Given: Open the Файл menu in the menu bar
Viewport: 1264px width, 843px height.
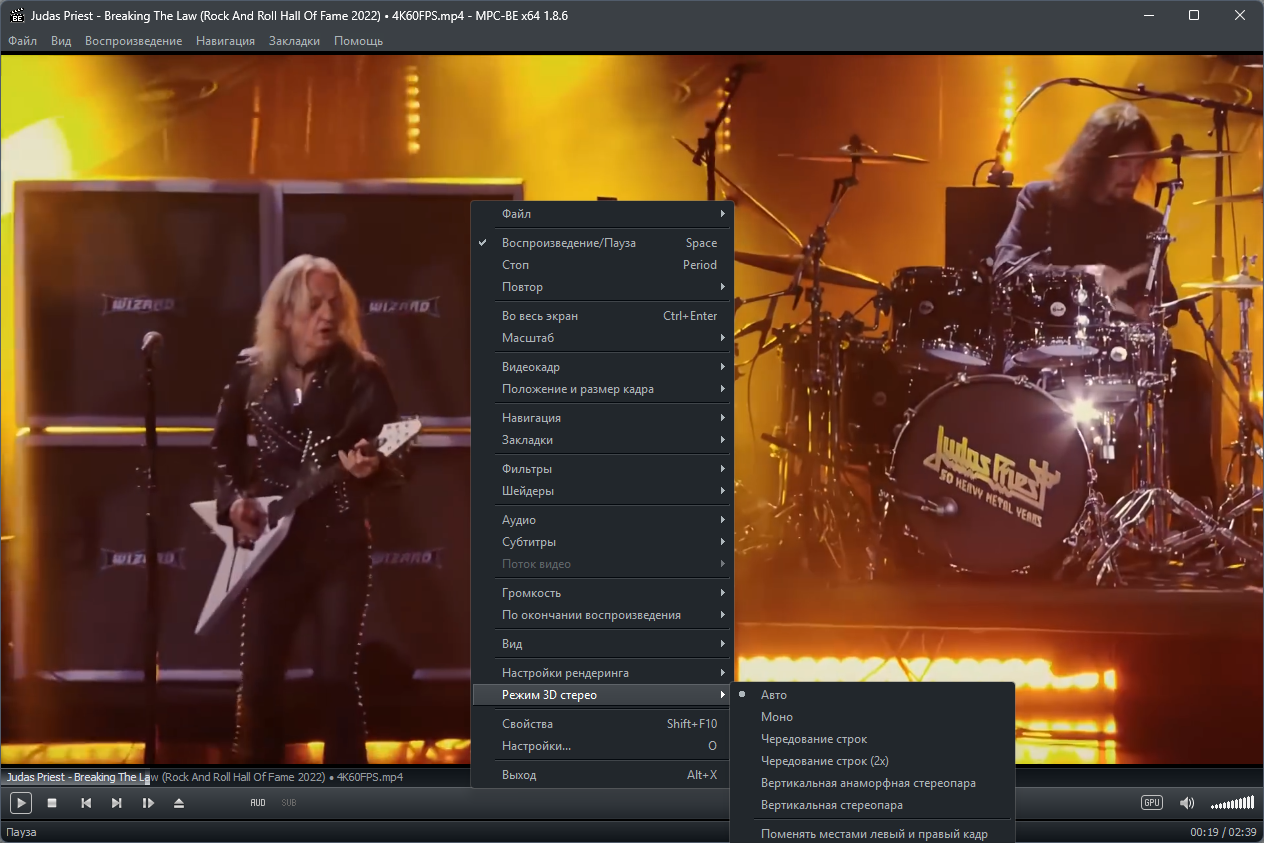Looking at the screenshot, I should click(x=22, y=41).
